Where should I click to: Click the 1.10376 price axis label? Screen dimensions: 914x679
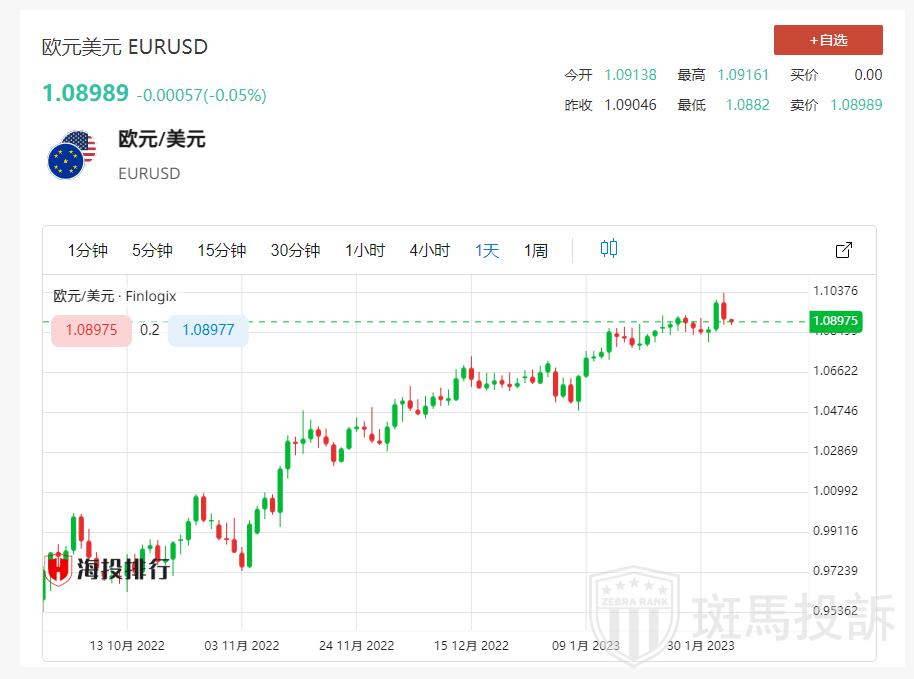click(836, 291)
